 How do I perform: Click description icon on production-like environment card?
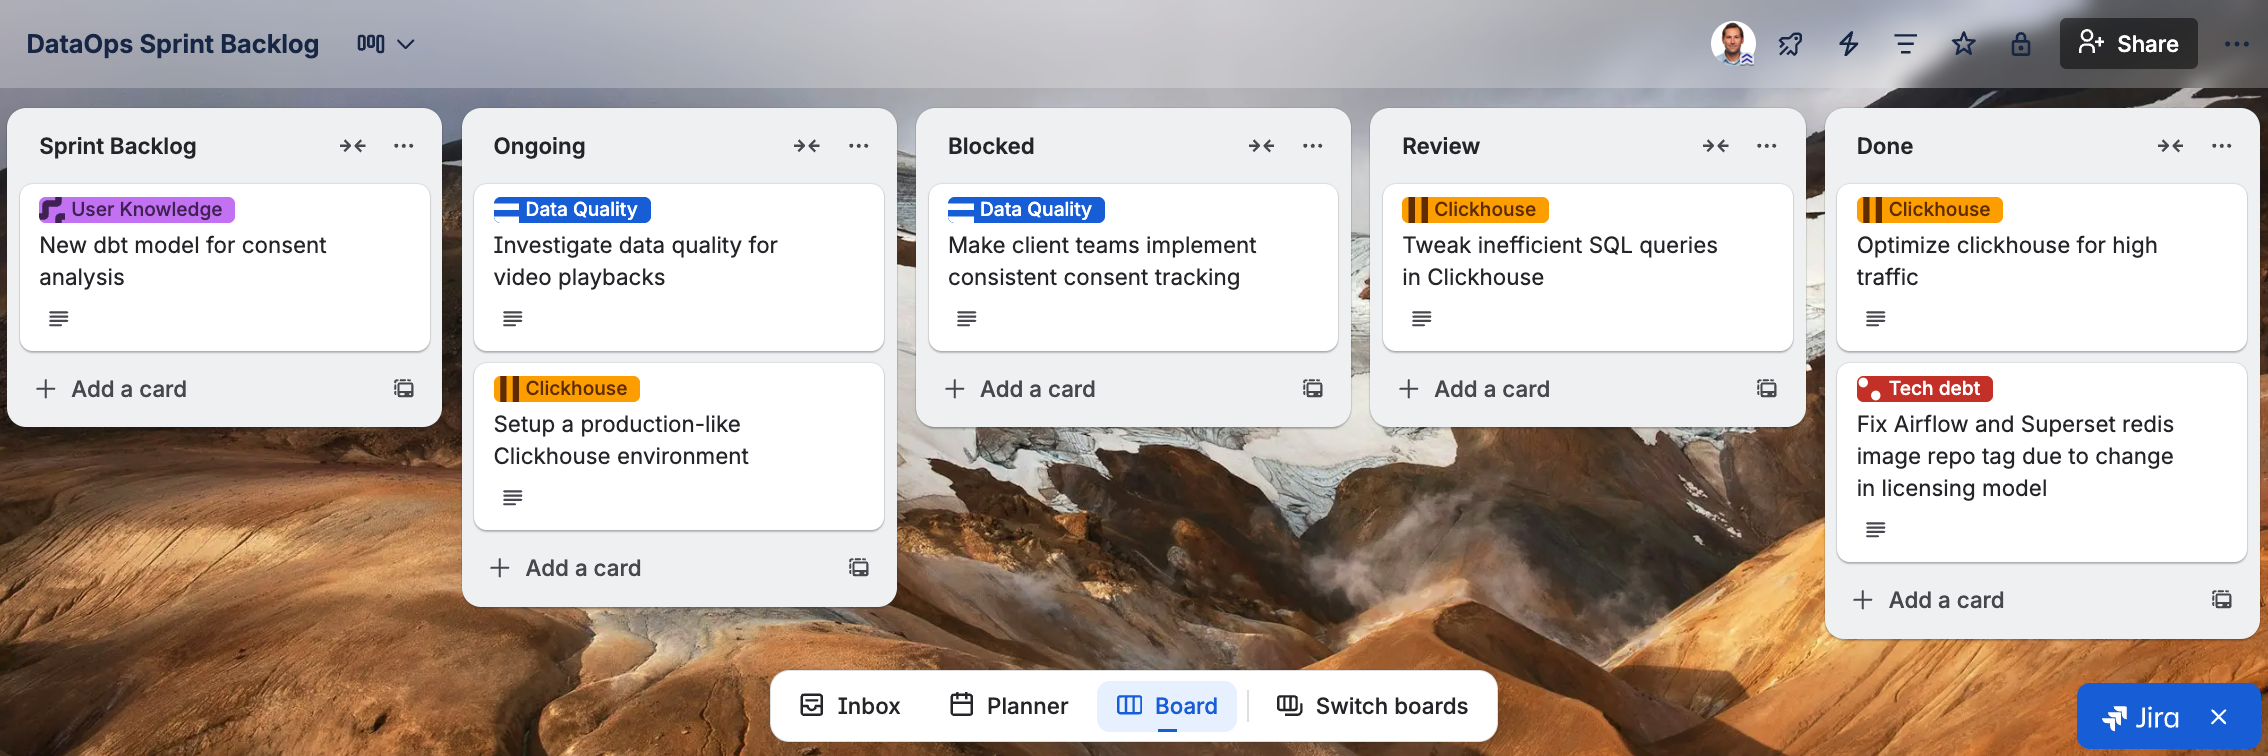click(513, 498)
